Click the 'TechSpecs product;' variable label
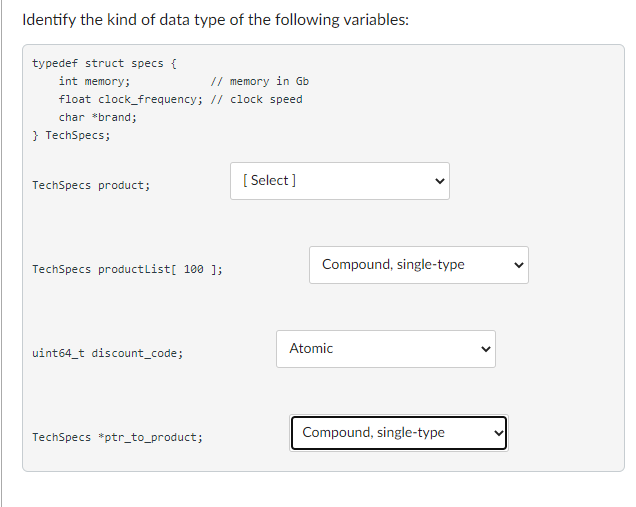The image size is (636, 507). pyautogui.click(x=91, y=185)
